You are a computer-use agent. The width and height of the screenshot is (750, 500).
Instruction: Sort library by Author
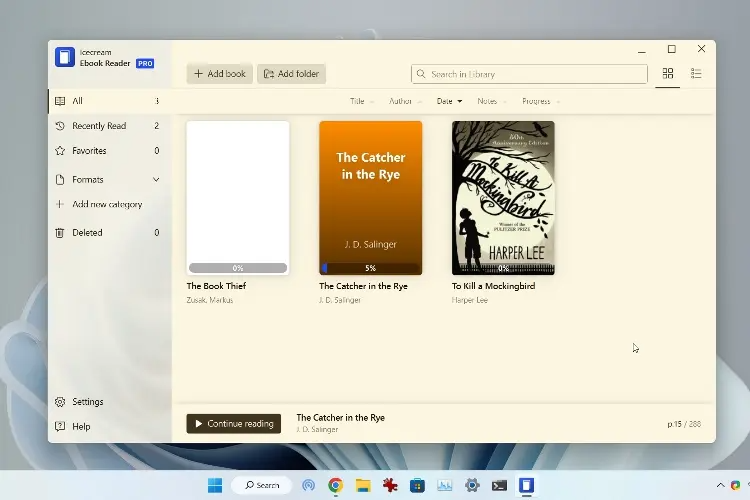(405, 101)
